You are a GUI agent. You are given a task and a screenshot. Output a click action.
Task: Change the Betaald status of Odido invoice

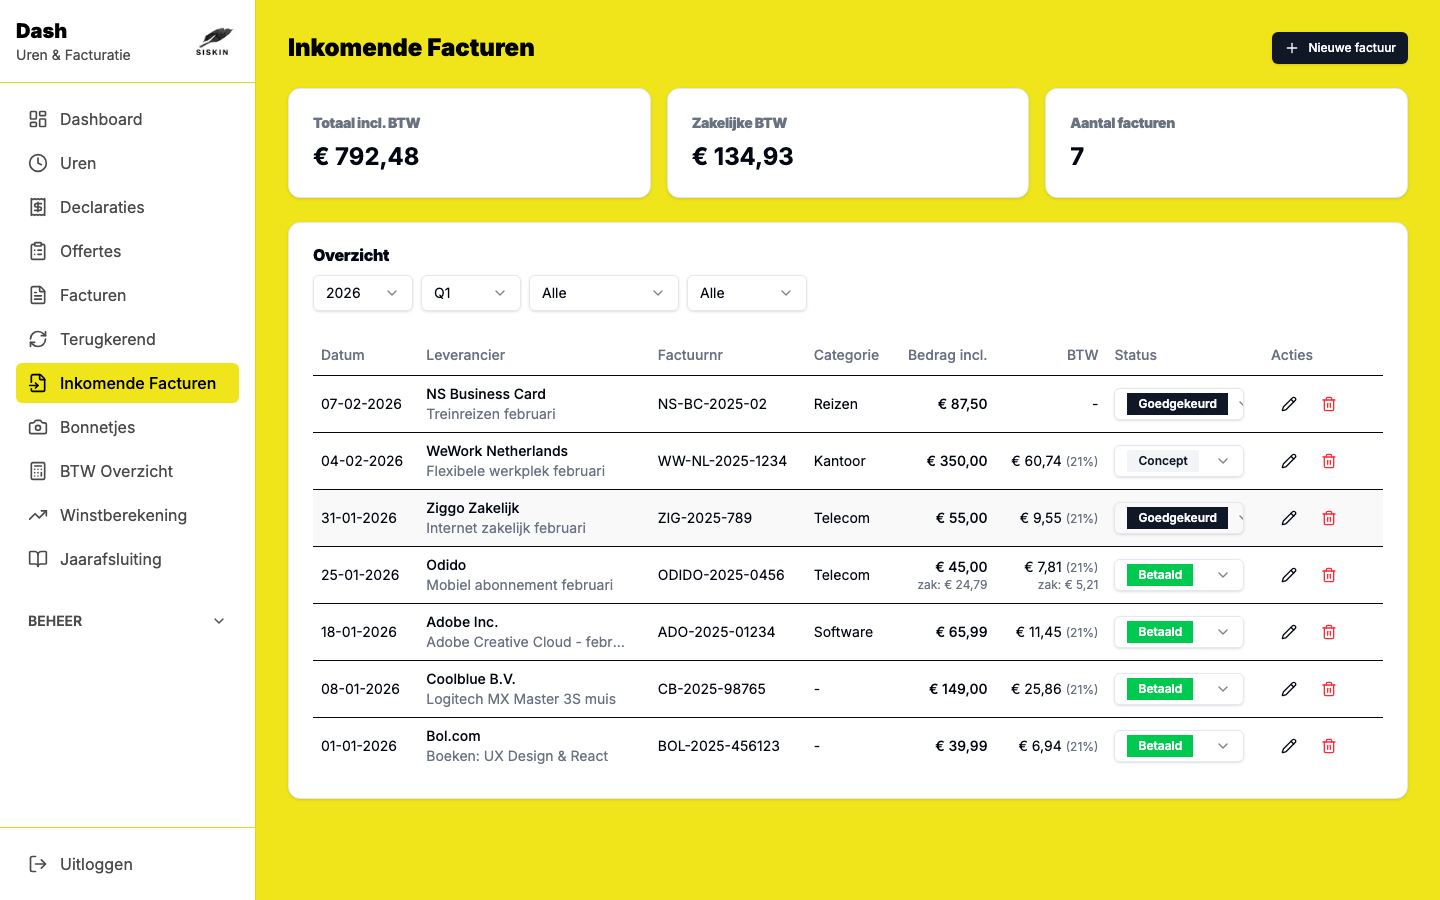(x=1178, y=575)
